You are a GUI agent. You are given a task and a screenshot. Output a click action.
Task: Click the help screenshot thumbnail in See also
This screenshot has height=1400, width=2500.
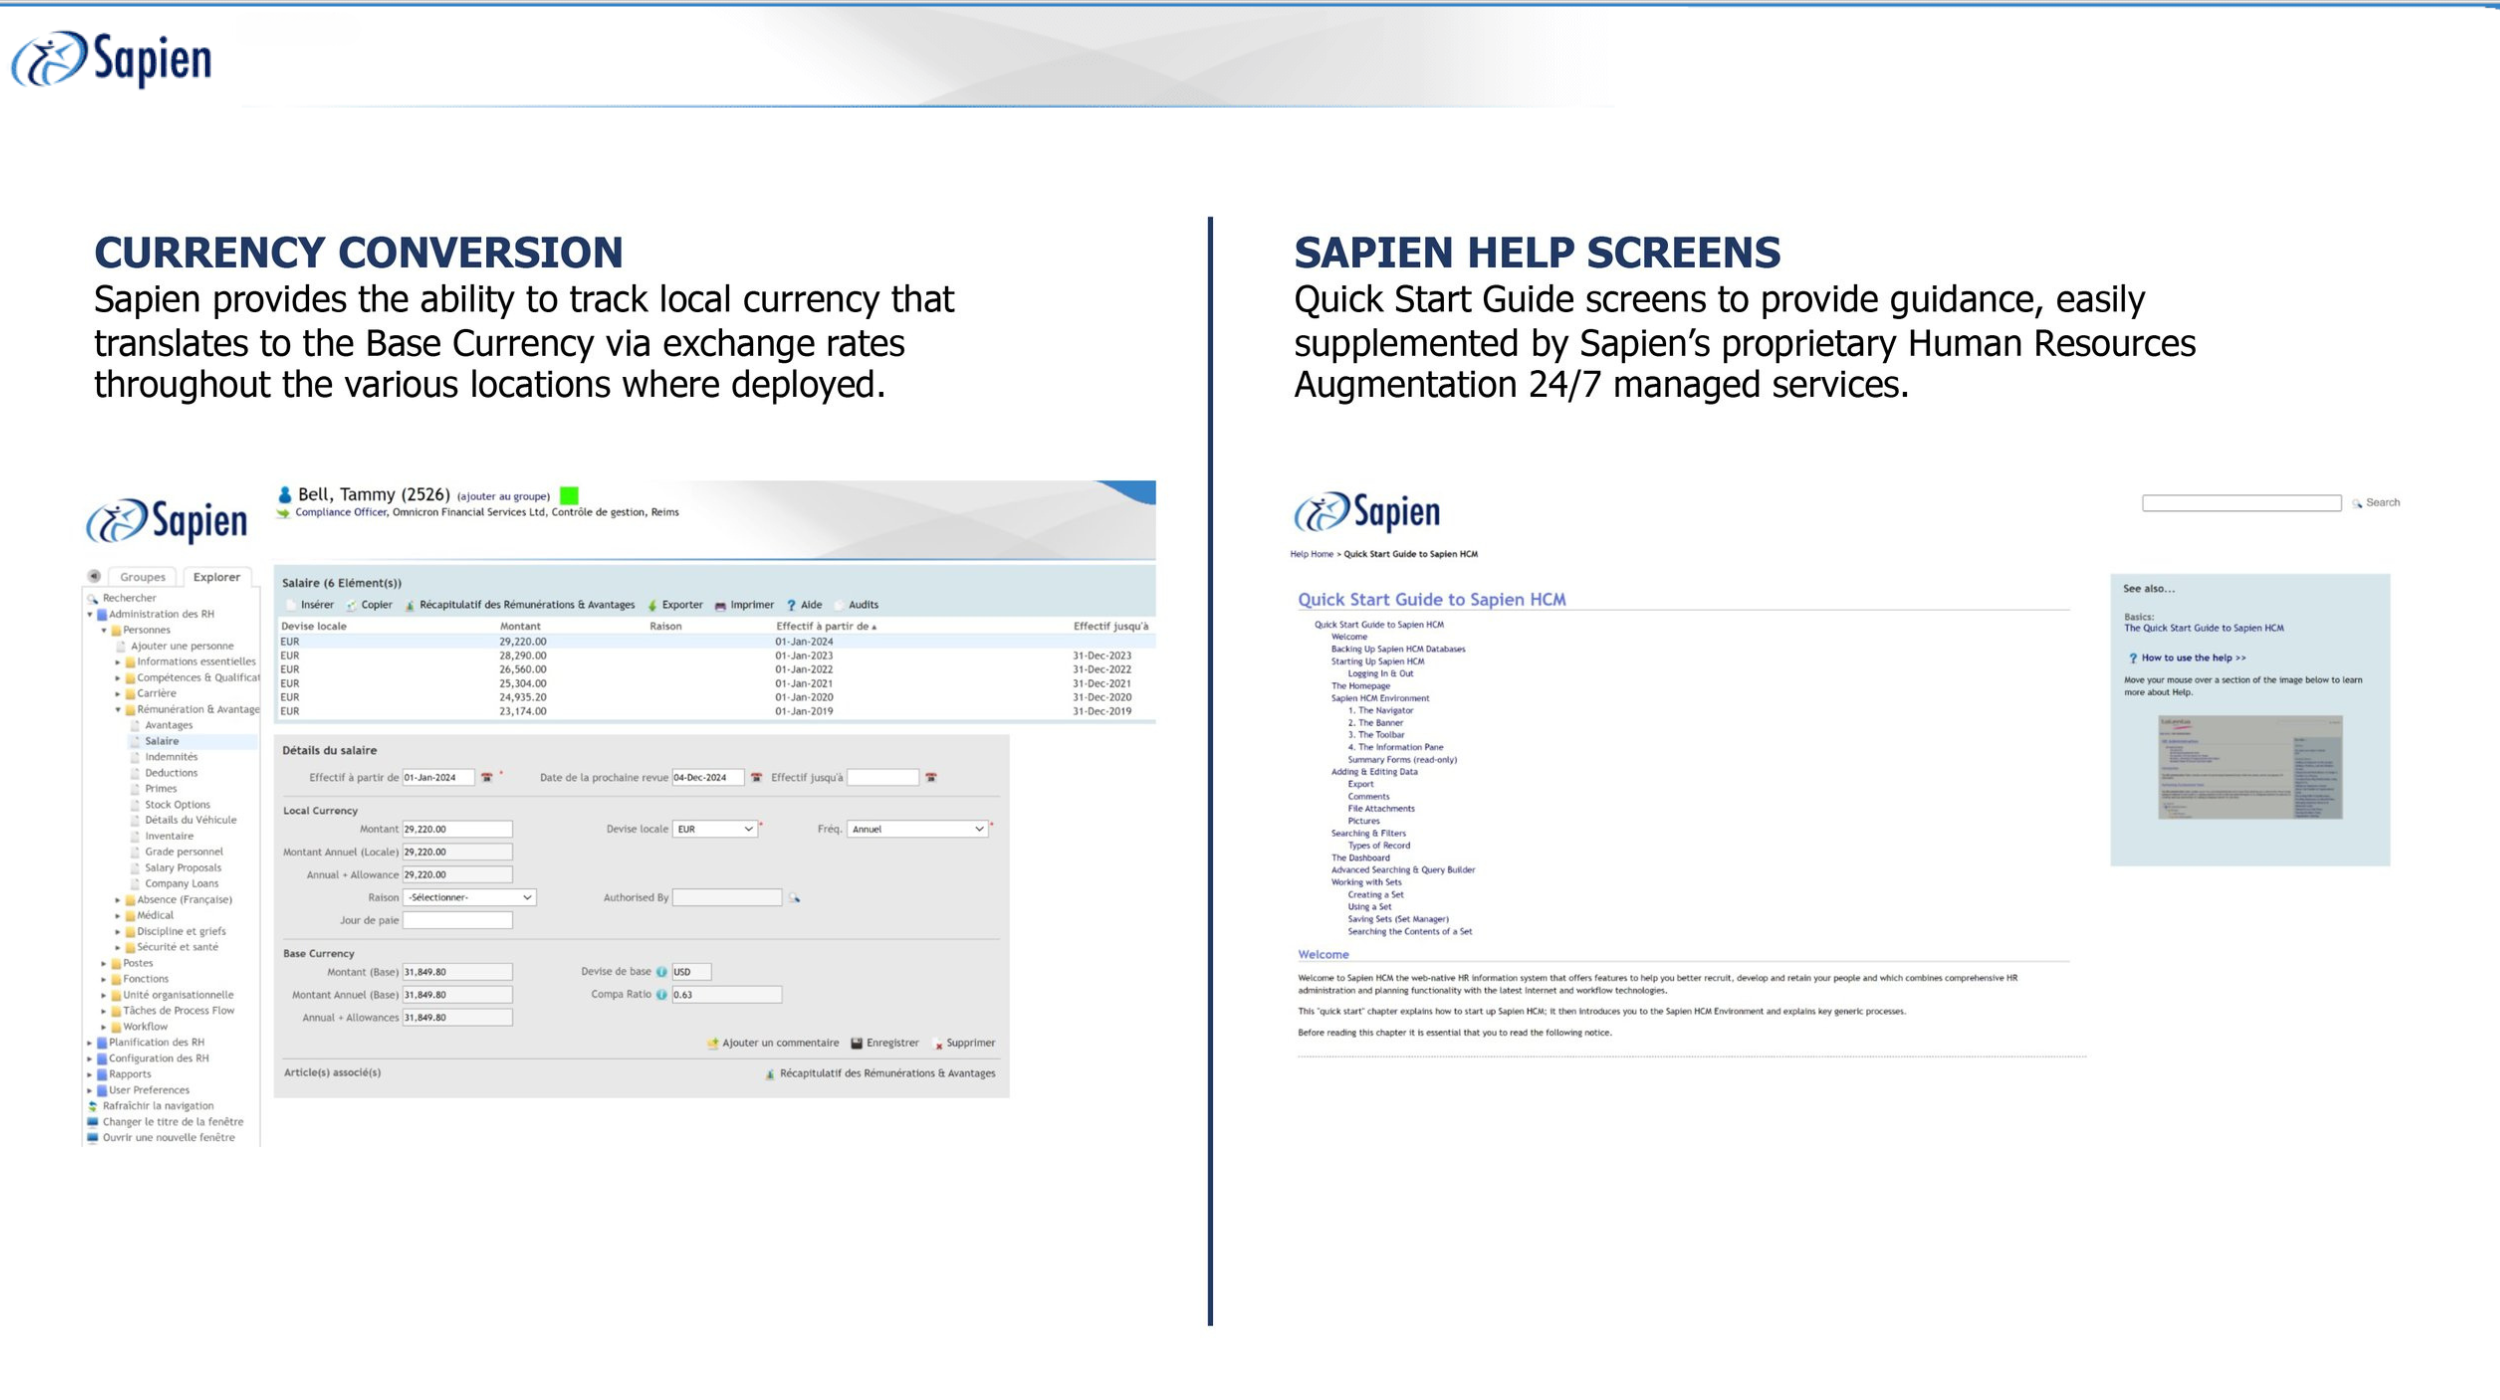coord(2250,768)
